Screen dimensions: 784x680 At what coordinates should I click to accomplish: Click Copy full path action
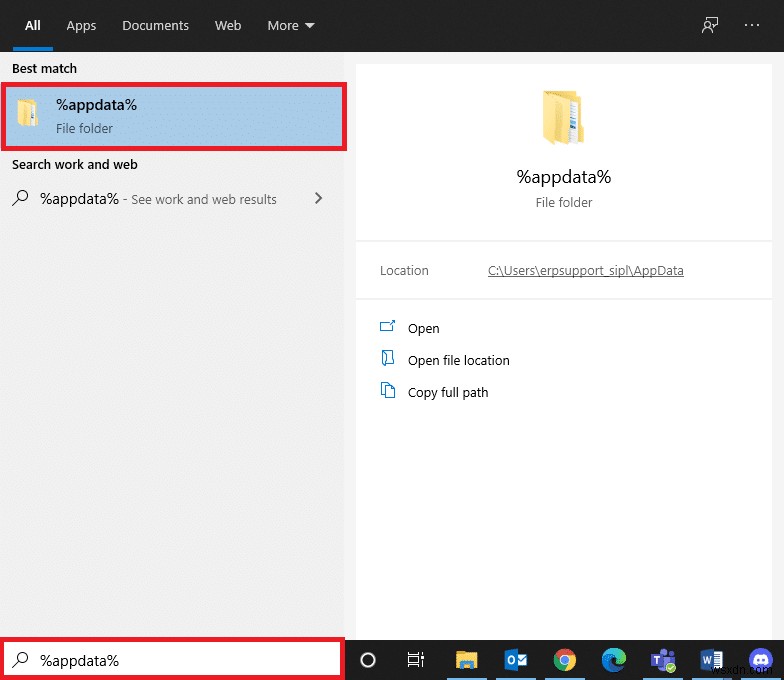(x=447, y=393)
